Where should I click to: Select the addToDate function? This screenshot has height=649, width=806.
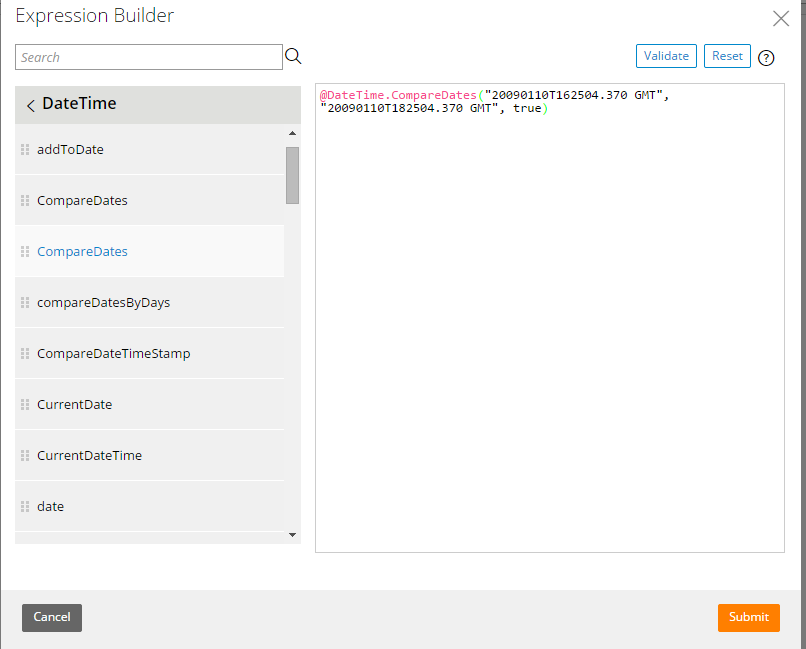70,150
